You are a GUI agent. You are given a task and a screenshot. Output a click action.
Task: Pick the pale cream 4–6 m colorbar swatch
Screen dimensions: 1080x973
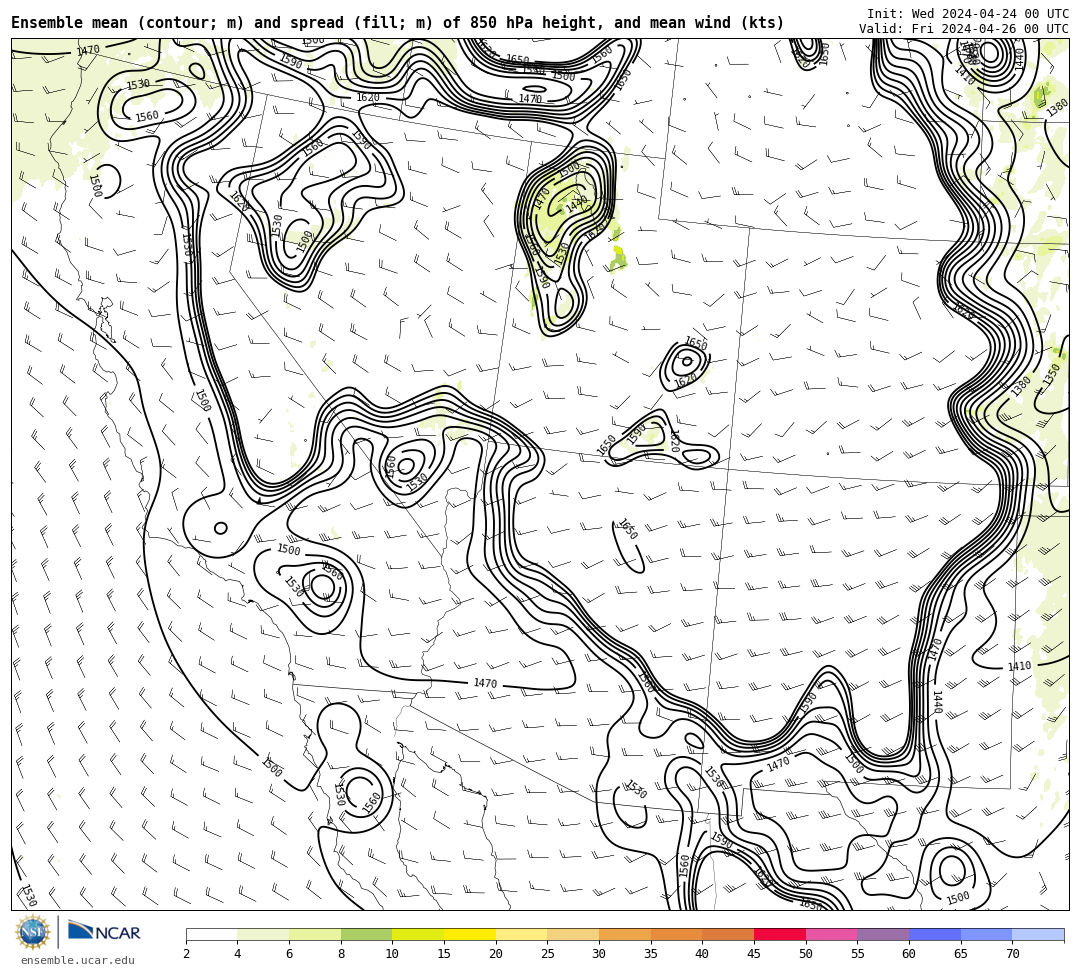(x=263, y=934)
